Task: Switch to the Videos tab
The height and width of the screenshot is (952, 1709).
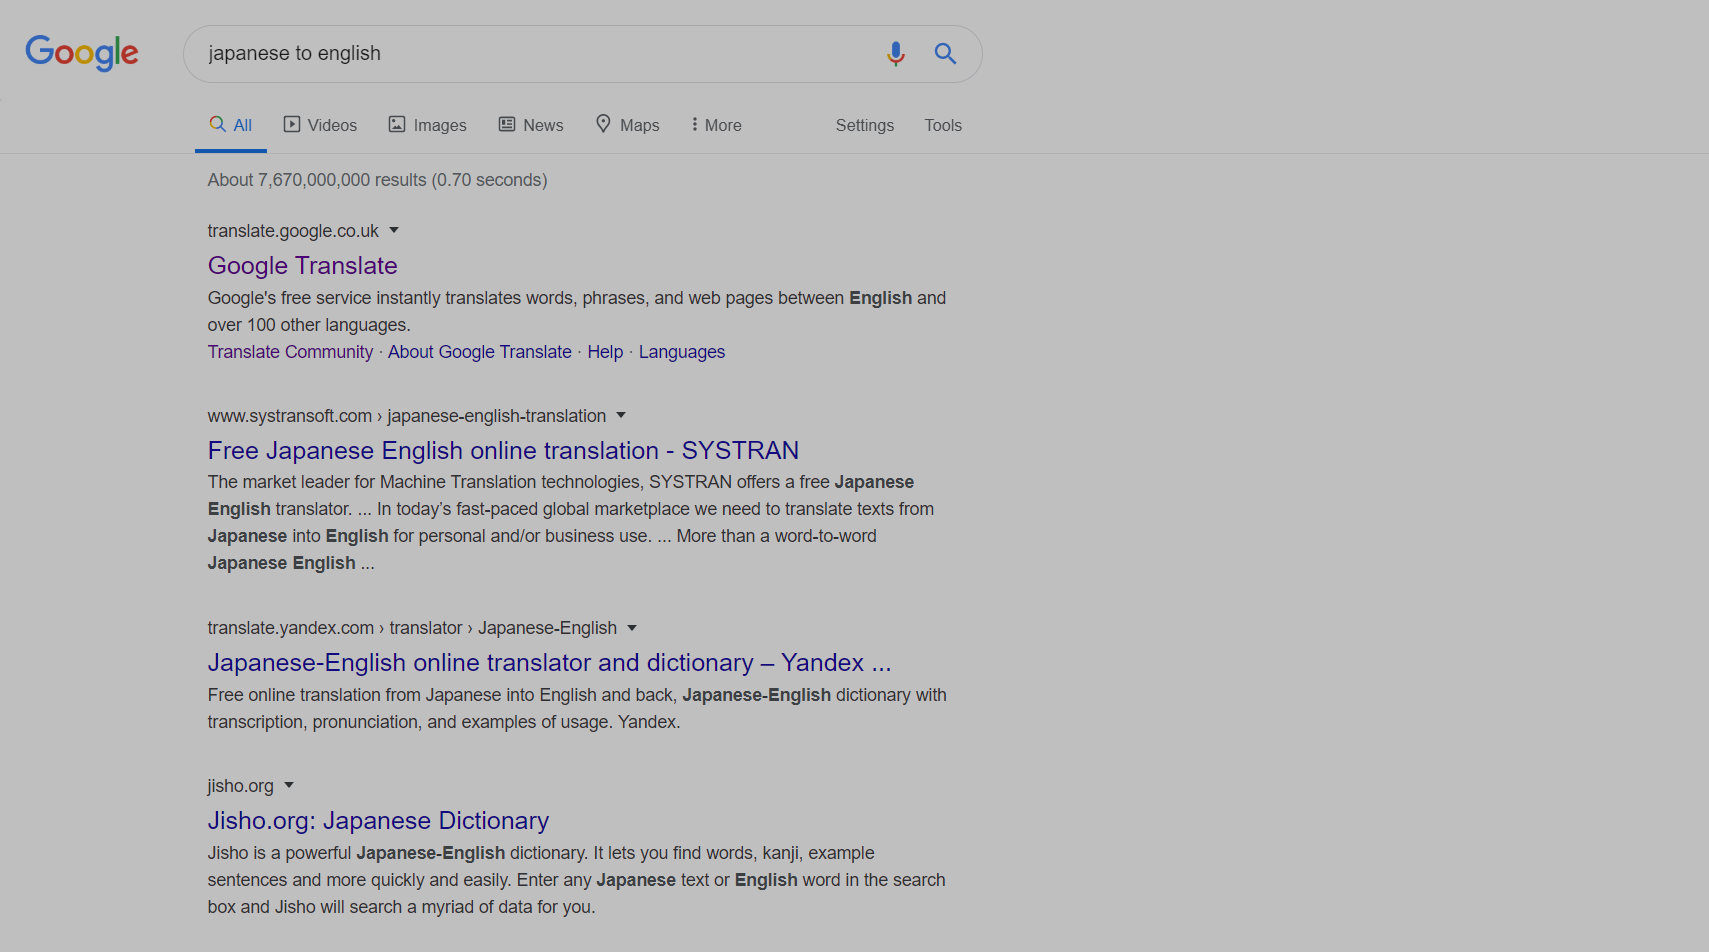Action: [320, 125]
